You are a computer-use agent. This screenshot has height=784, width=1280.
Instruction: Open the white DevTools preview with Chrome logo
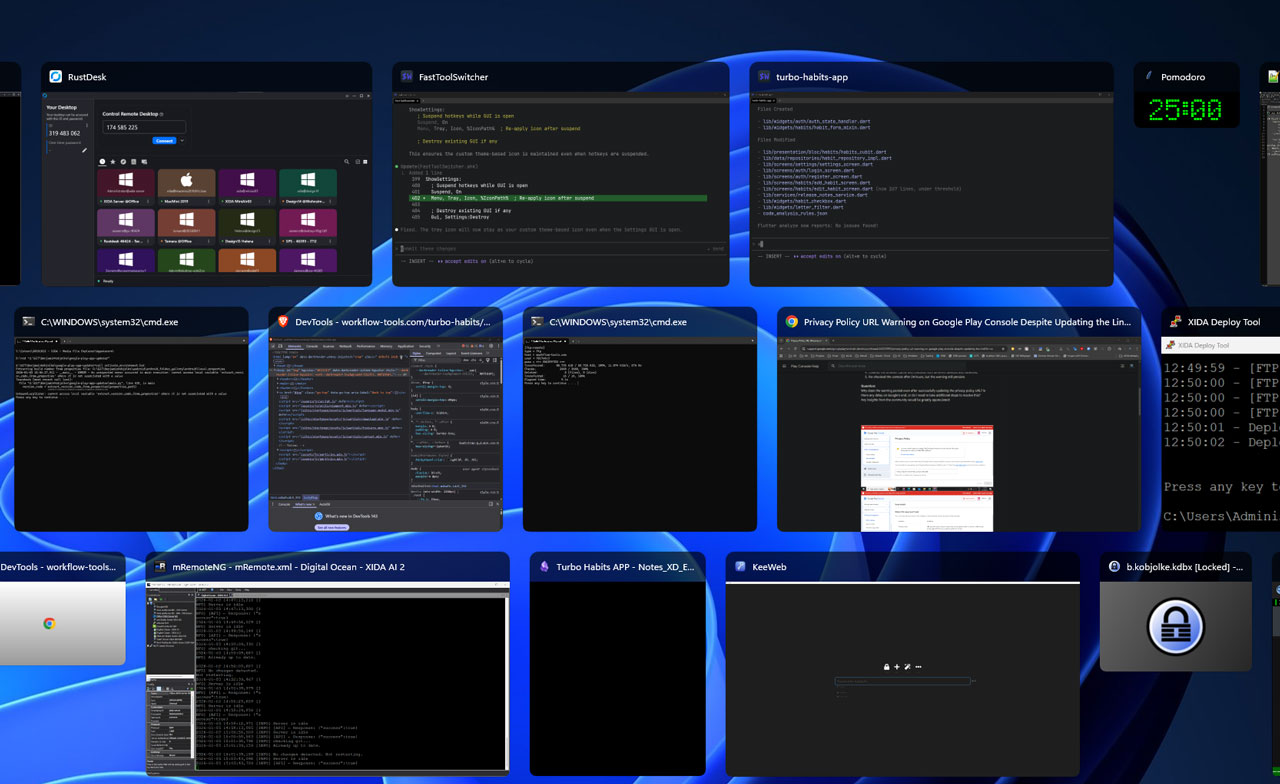point(62,624)
